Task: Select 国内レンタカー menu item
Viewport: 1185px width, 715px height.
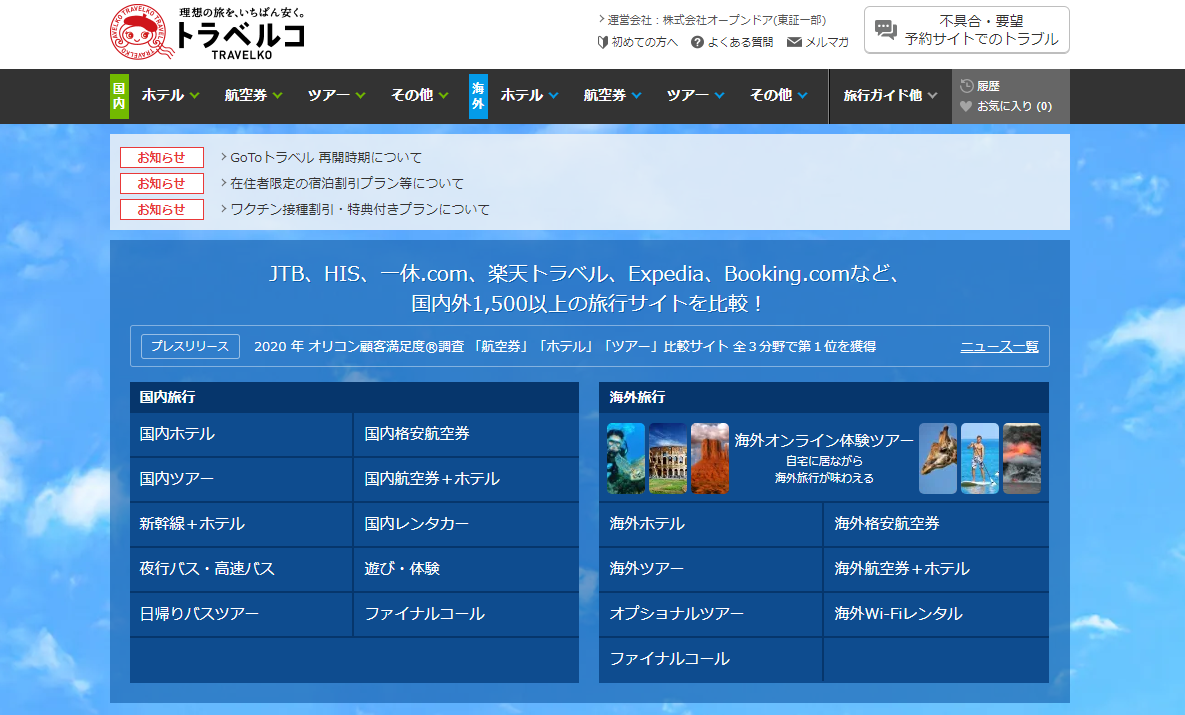Action: 466,524
